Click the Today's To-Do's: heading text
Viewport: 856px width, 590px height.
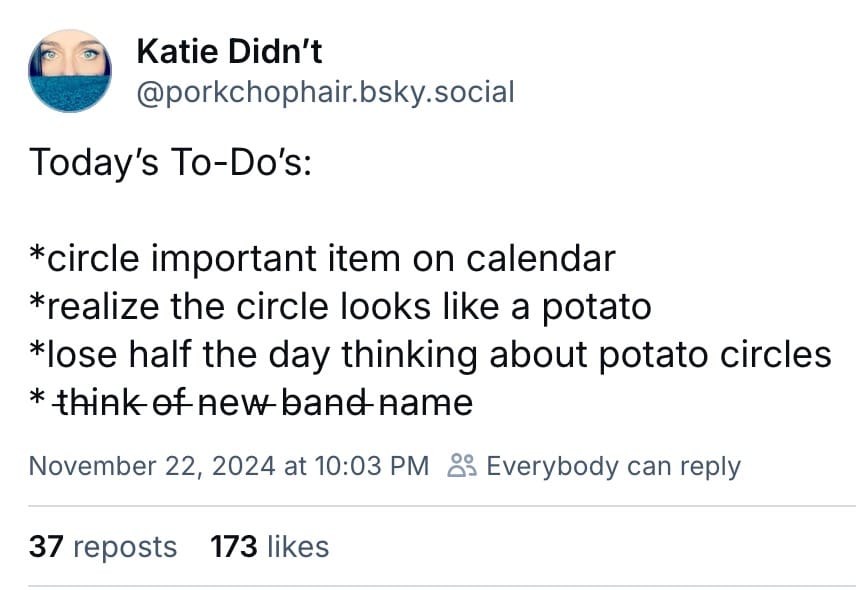170,162
